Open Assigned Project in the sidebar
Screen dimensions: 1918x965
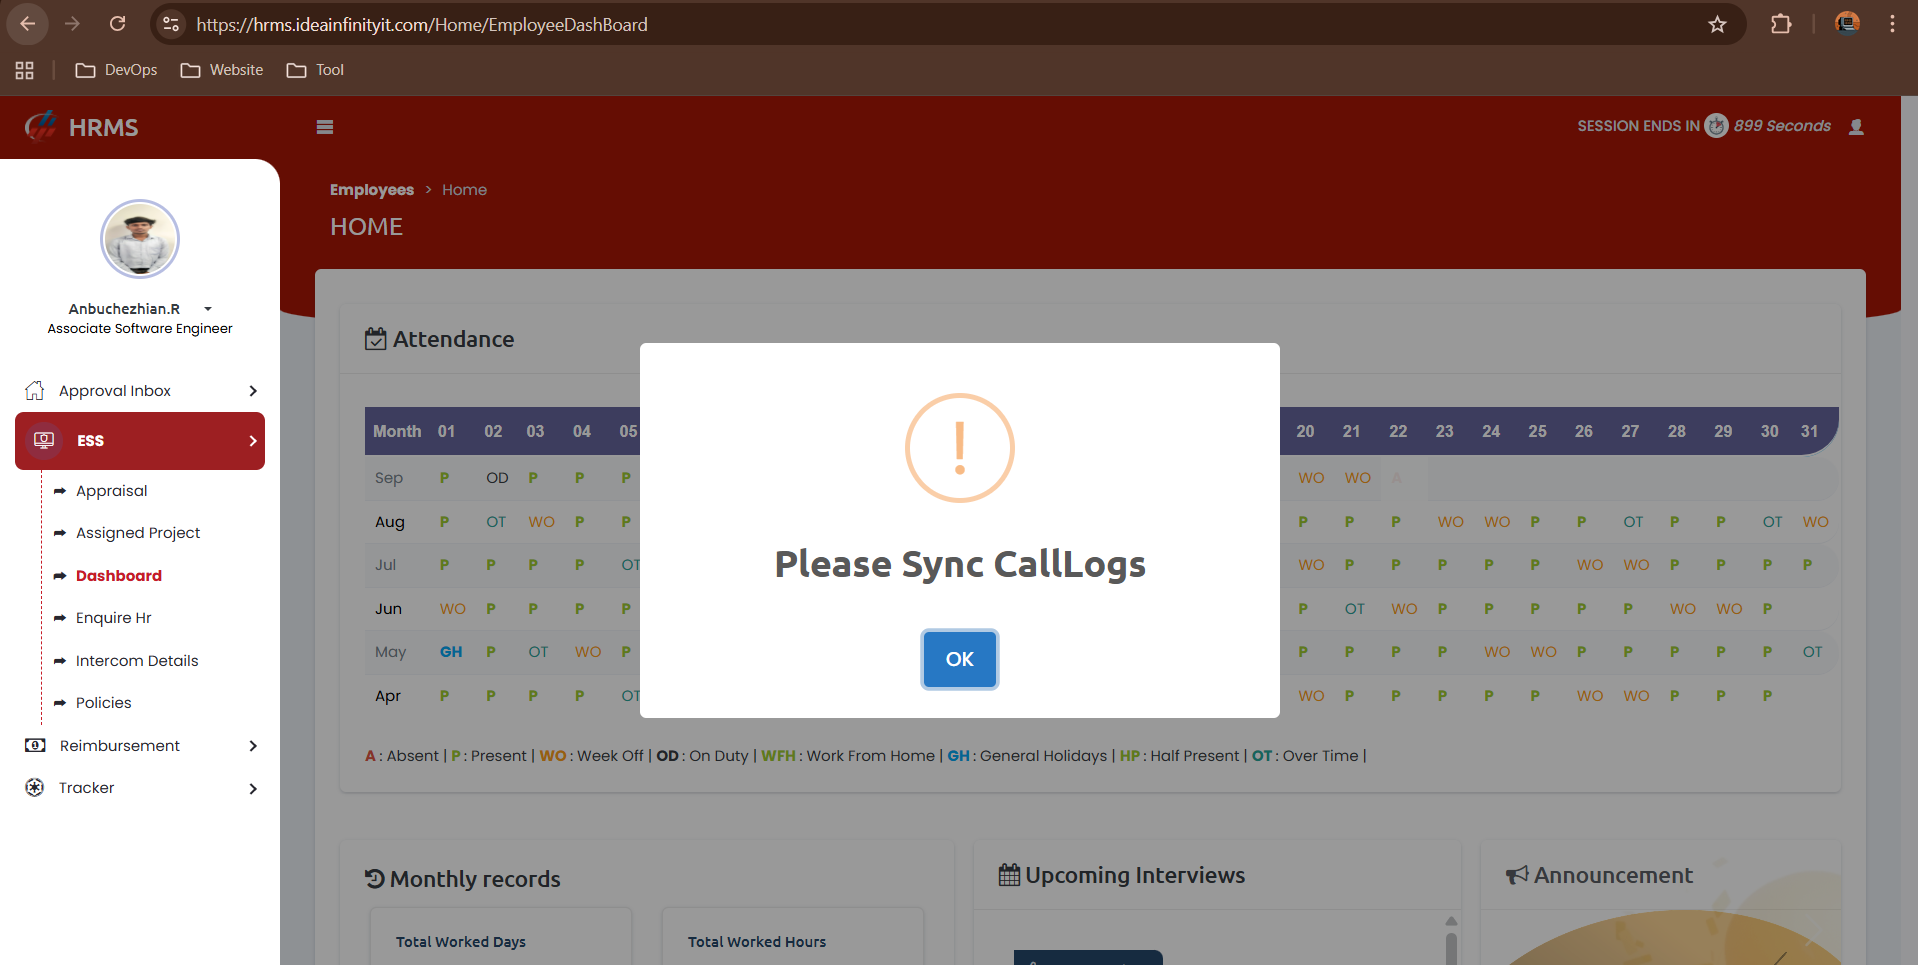tap(138, 533)
